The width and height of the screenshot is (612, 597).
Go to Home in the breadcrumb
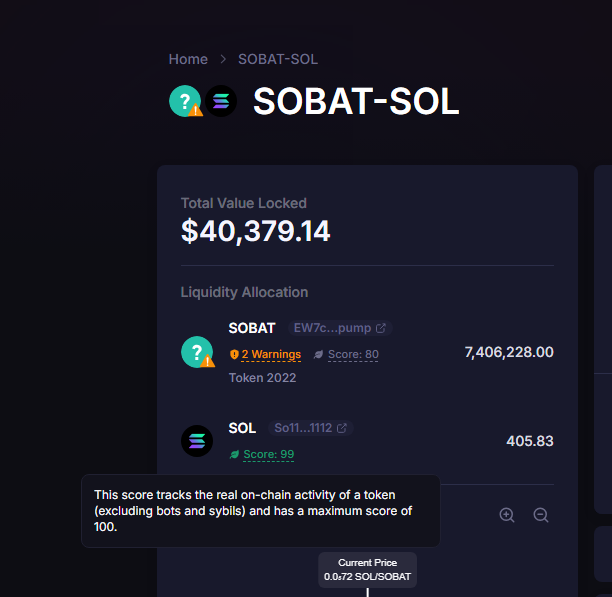tap(188, 59)
